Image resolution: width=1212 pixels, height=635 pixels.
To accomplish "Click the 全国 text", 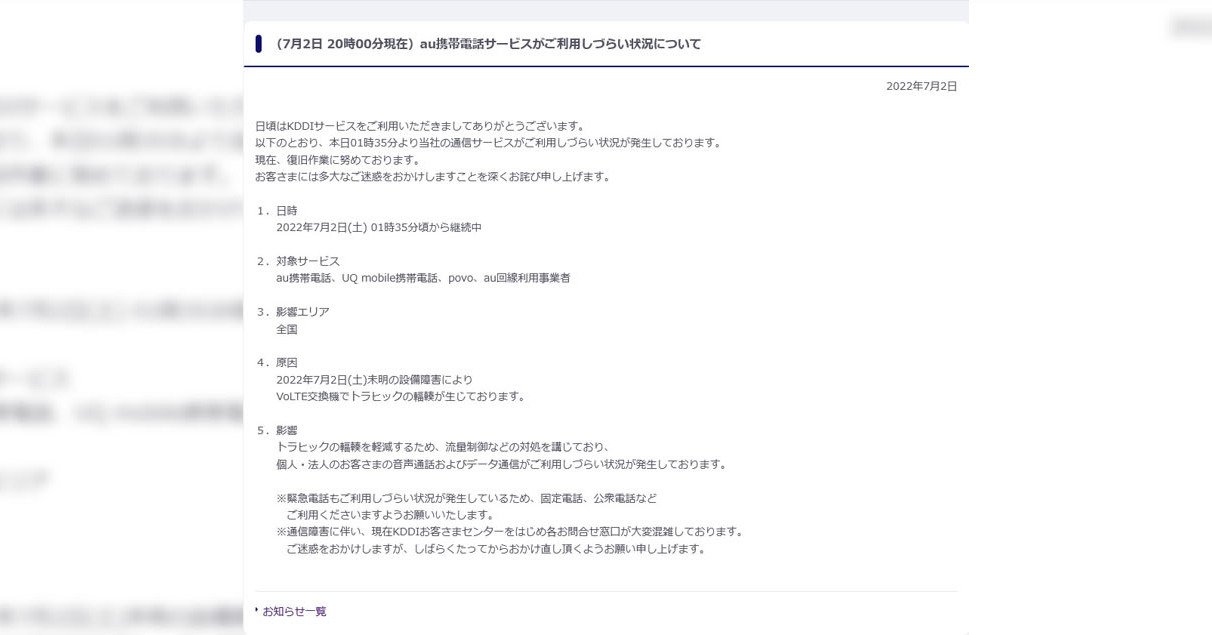I will click(287, 329).
